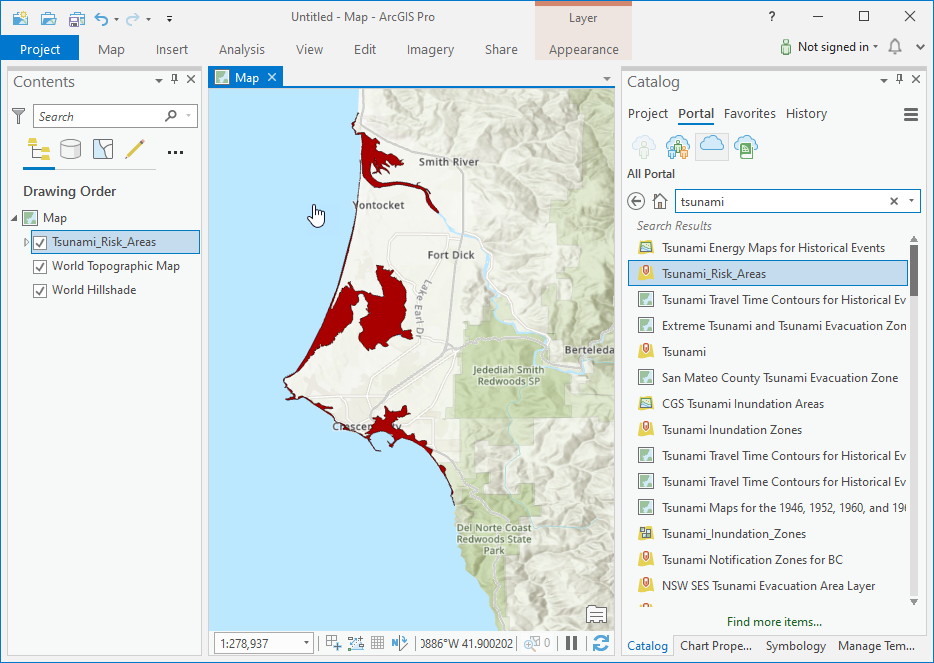
Task: Open the Catalog panel options menu icon
Action: 911,114
